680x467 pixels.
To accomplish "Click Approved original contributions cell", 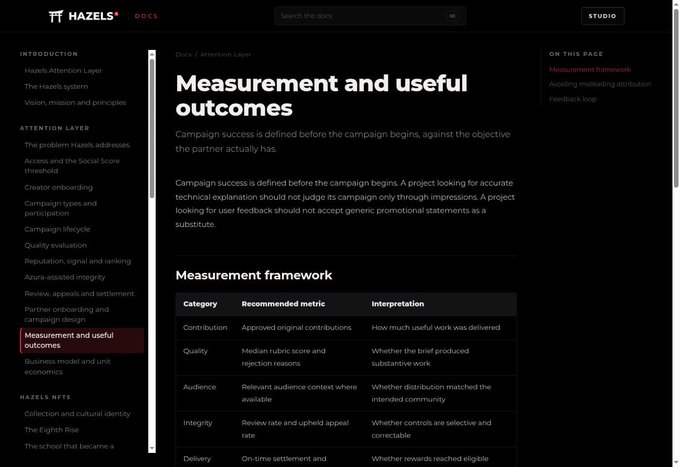I will [297, 327].
